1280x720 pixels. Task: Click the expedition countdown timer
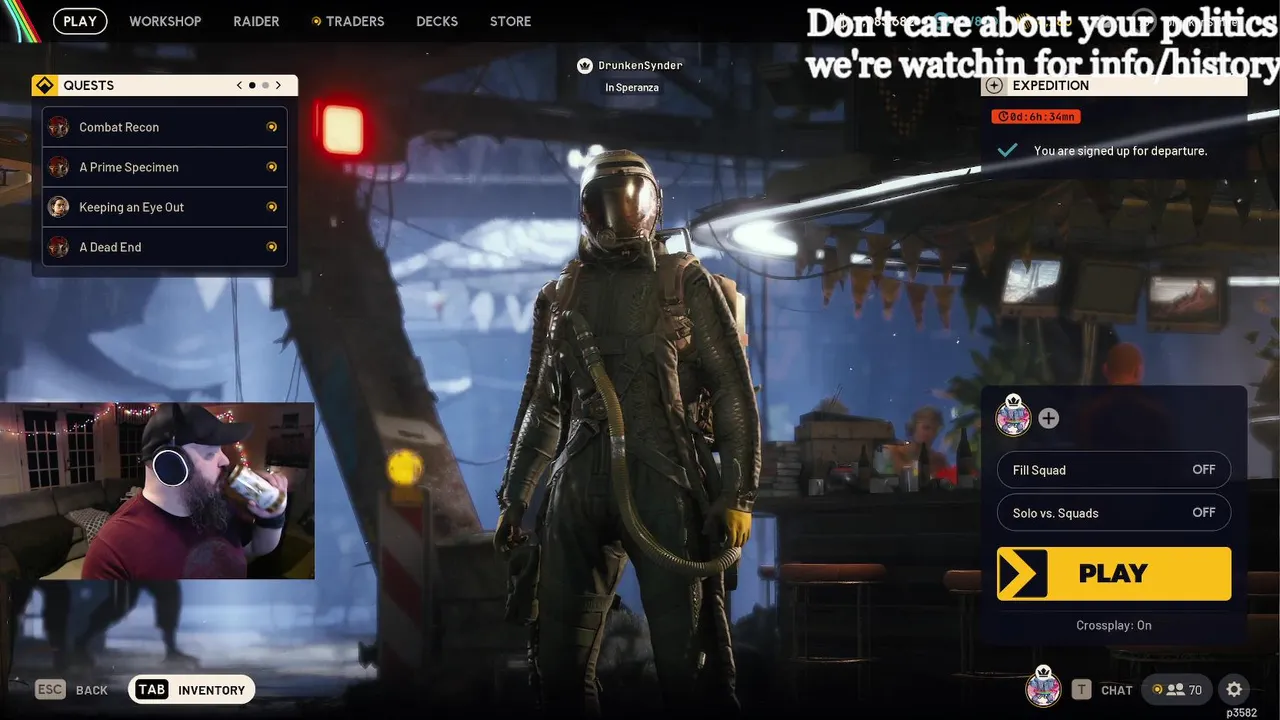[x=1036, y=117]
